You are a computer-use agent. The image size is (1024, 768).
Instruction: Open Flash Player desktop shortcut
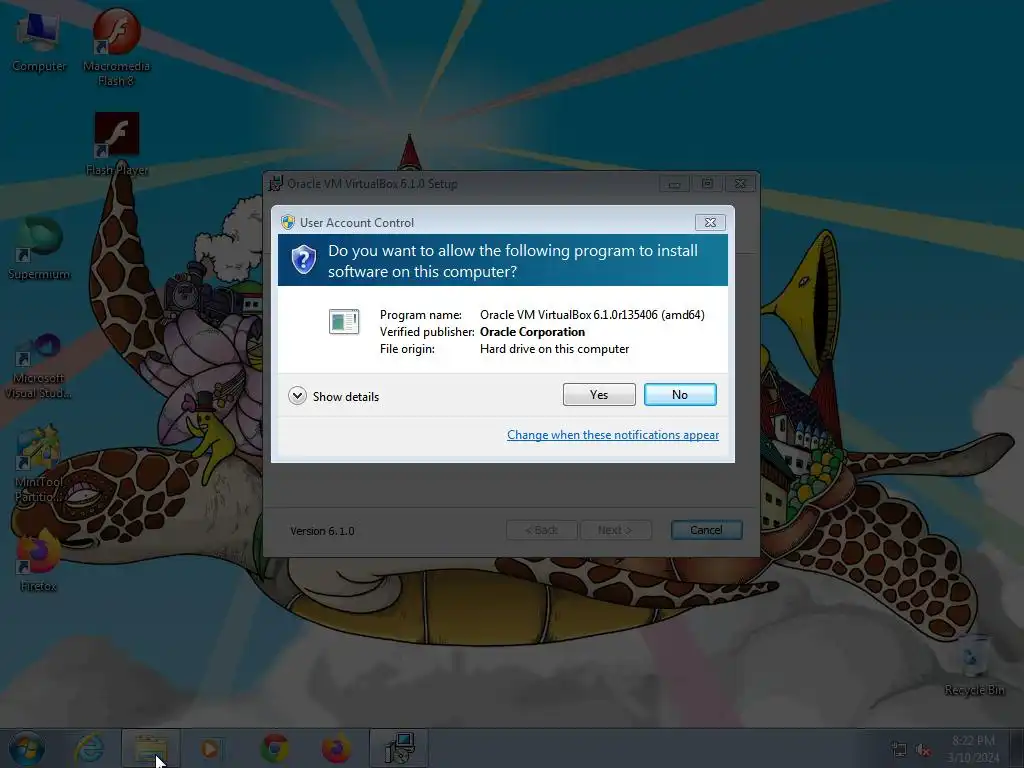[x=117, y=144]
